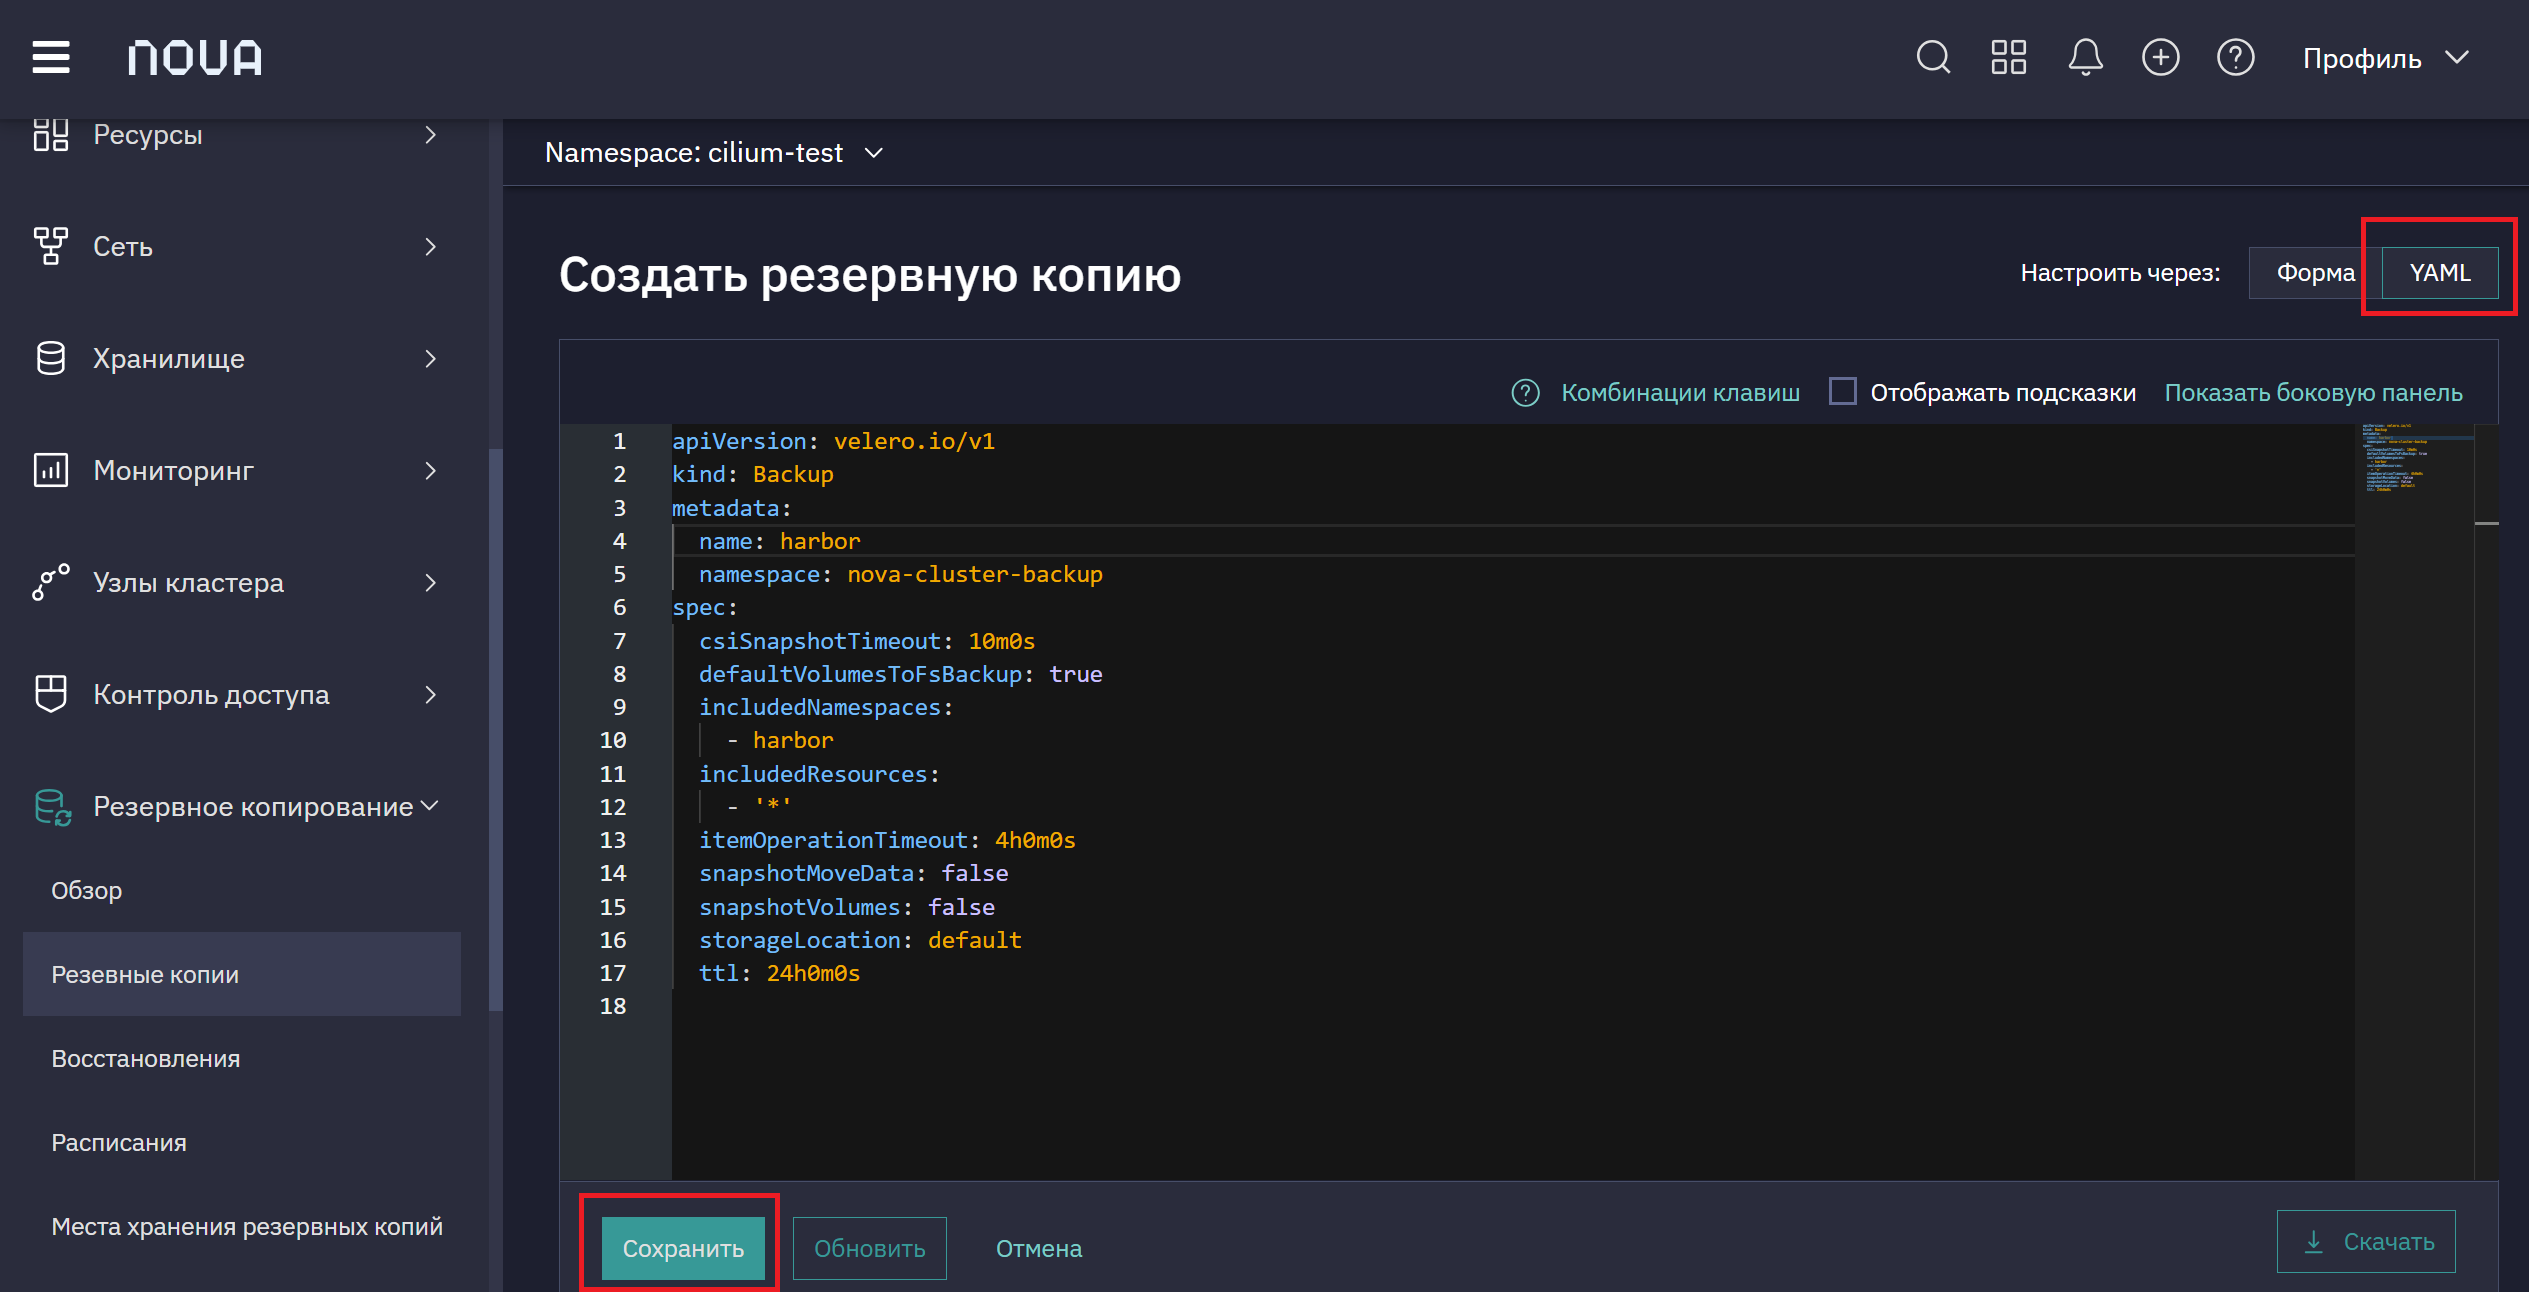This screenshot has width=2529, height=1292.
Task: Click the keyboard shortcuts help icon
Action: click(x=1525, y=393)
